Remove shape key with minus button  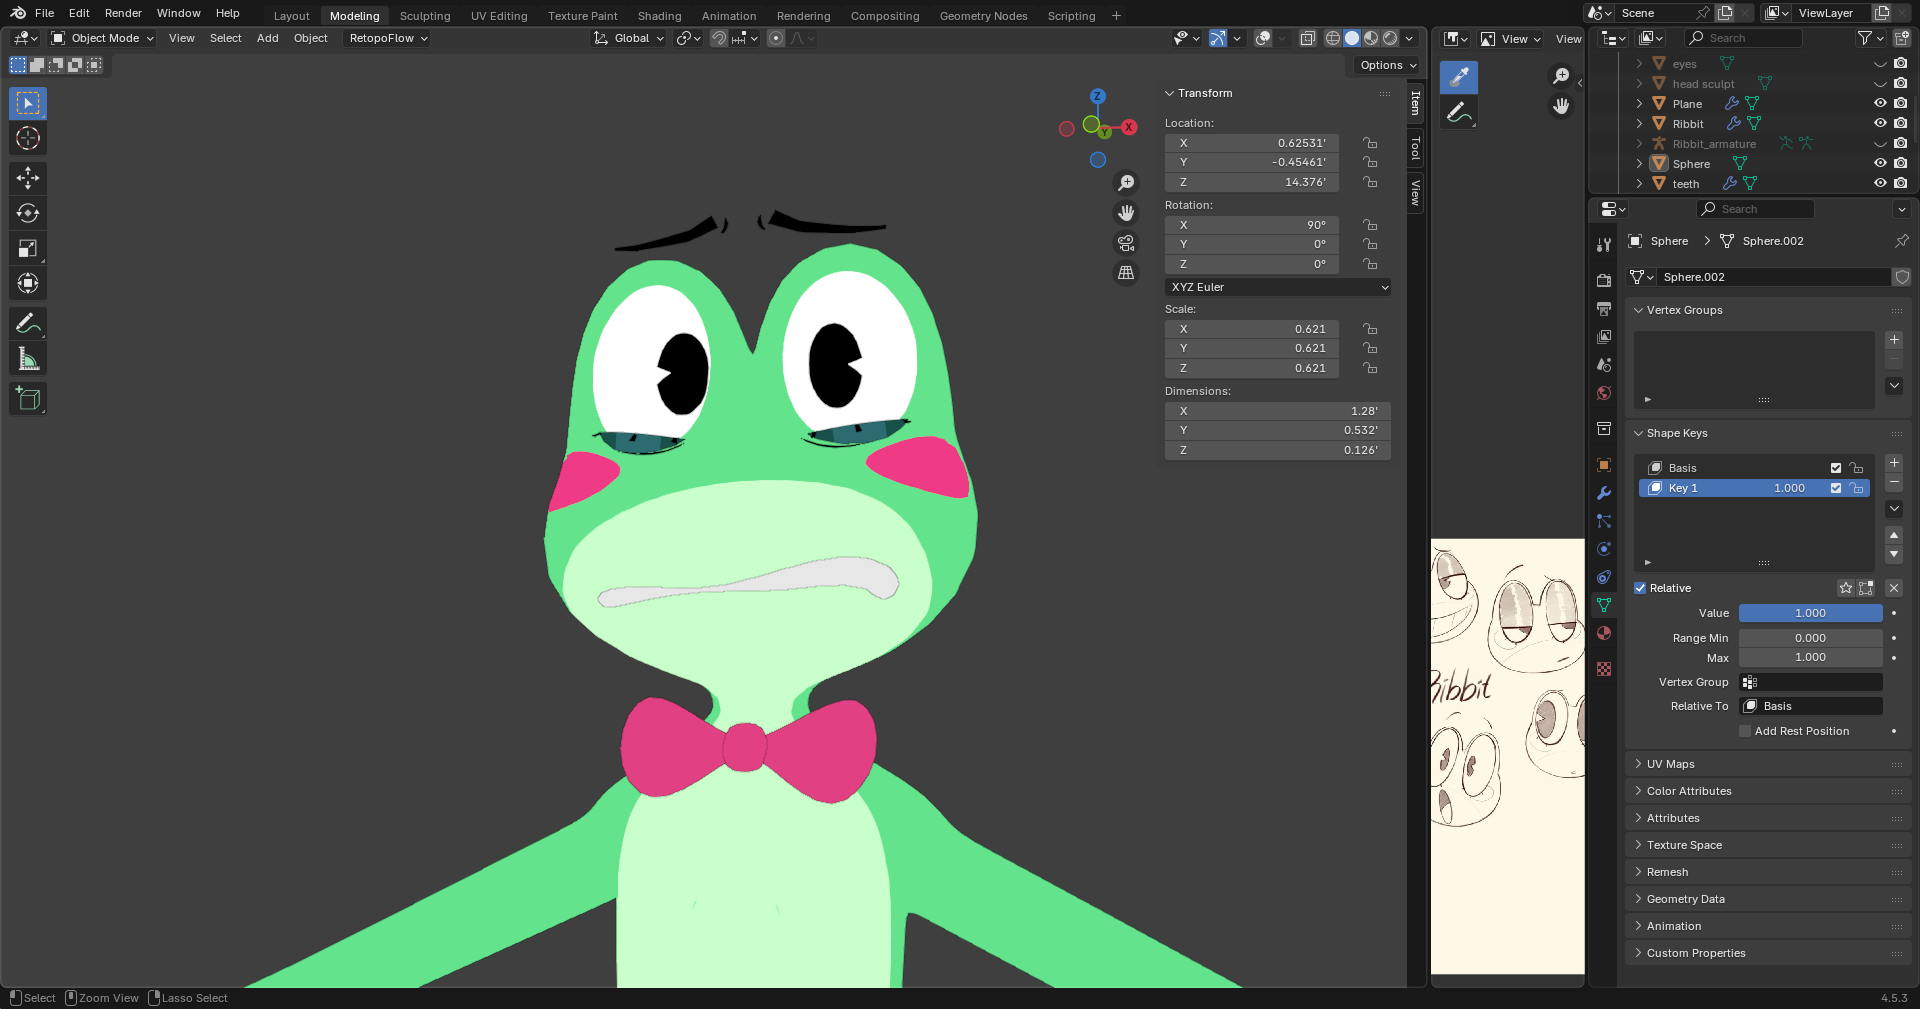coord(1894,483)
